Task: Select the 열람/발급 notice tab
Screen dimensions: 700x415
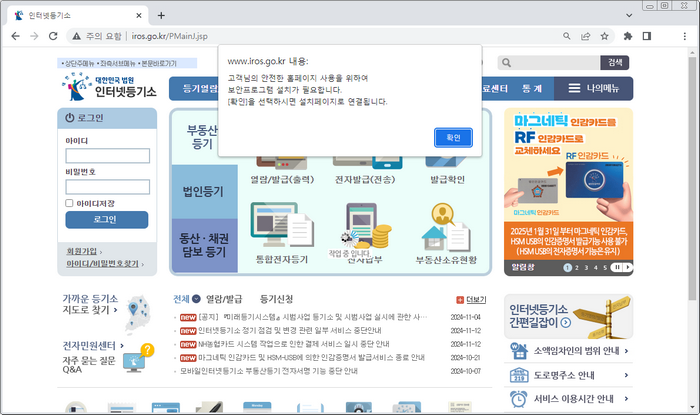Action: (224, 299)
